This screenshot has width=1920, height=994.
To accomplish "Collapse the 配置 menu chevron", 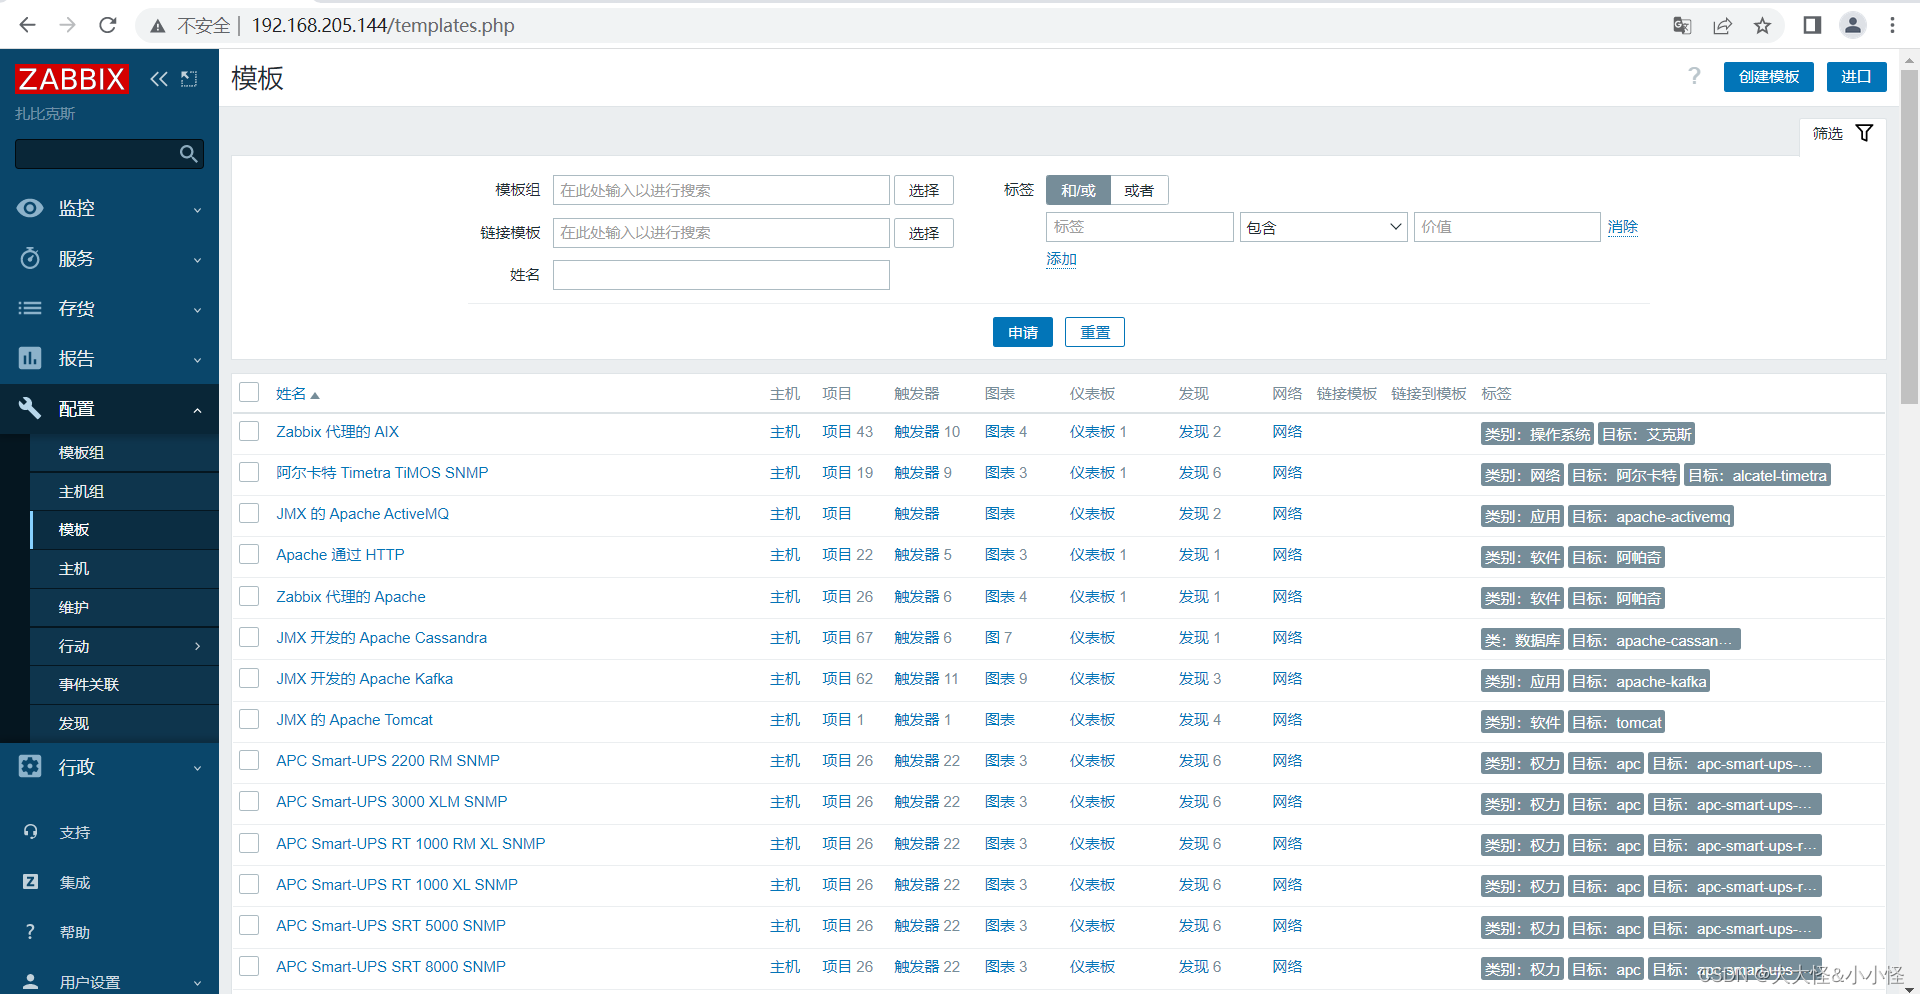I will [x=197, y=410].
